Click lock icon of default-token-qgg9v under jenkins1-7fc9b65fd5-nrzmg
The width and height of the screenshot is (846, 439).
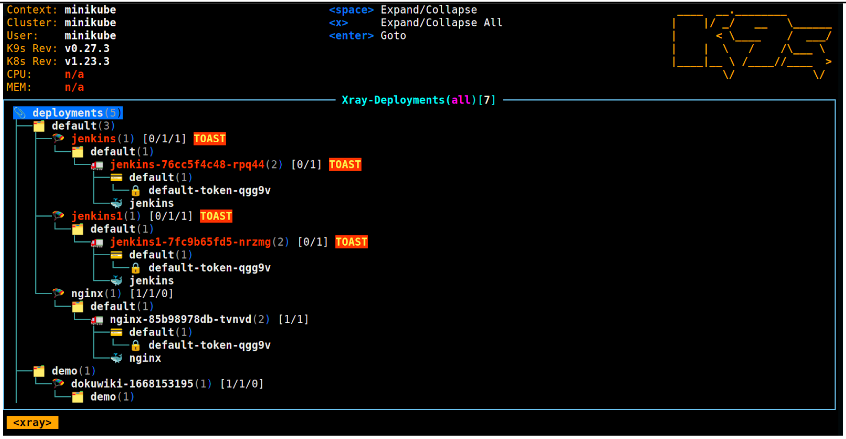[135, 268]
